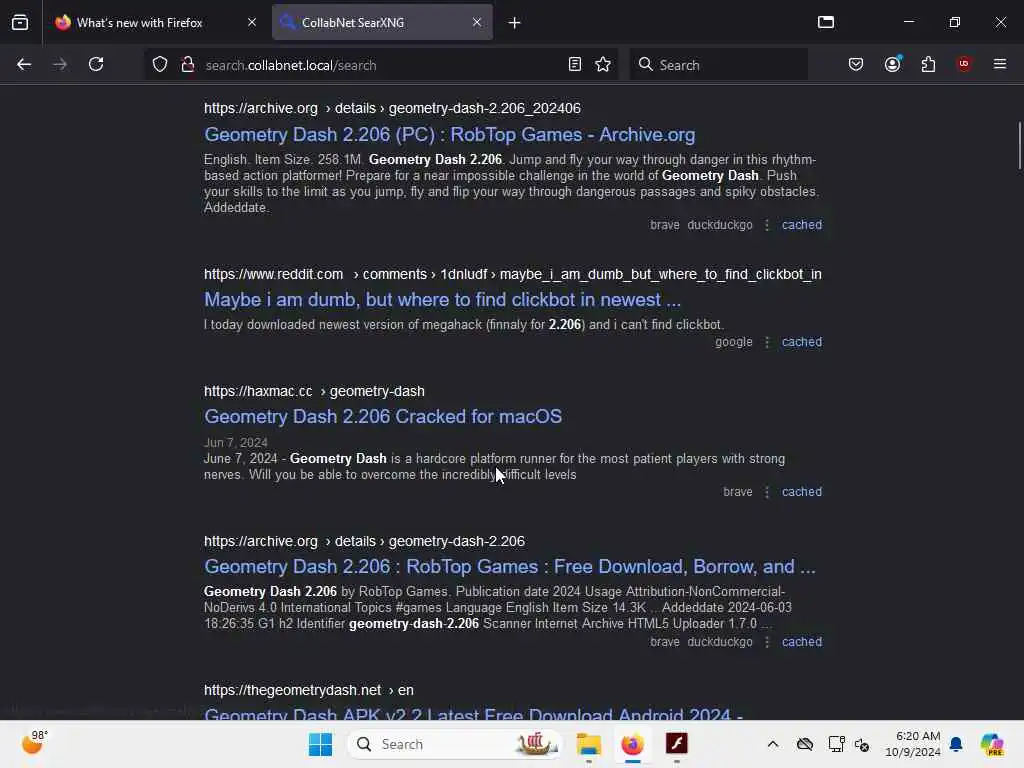Viewport: 1024px width, 768px height.
Task: Open cached copy of geometry-dash-2.206 archive result
Action: click(x=802, y=642)
